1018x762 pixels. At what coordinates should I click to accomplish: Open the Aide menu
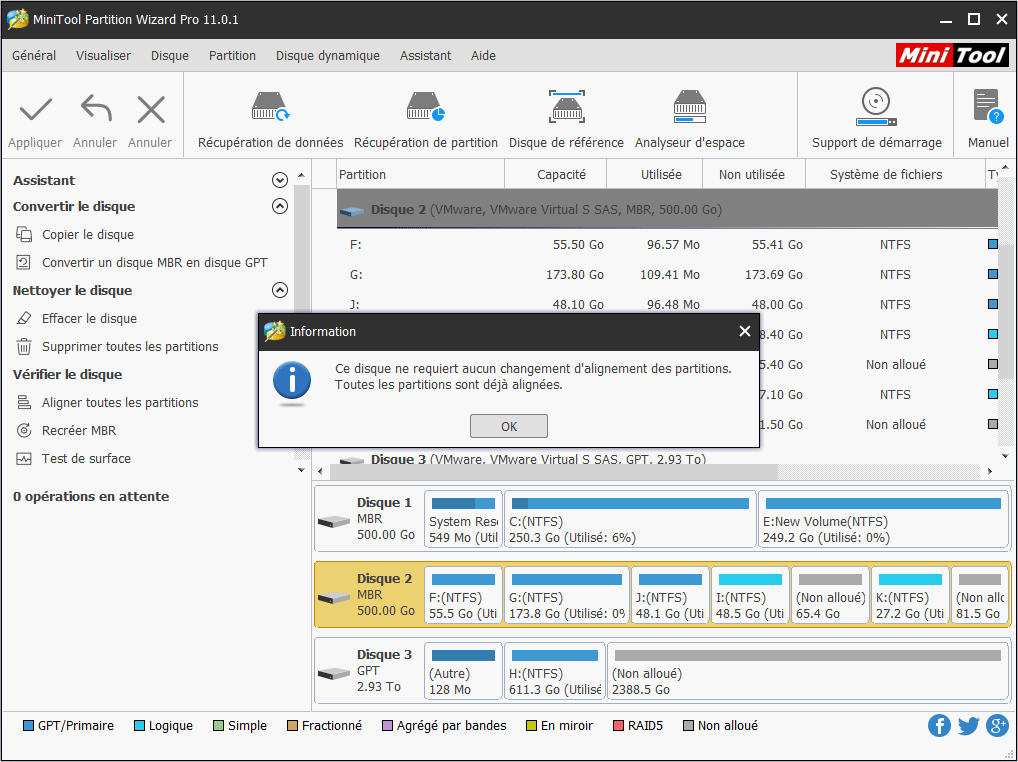tap(483, 56)
